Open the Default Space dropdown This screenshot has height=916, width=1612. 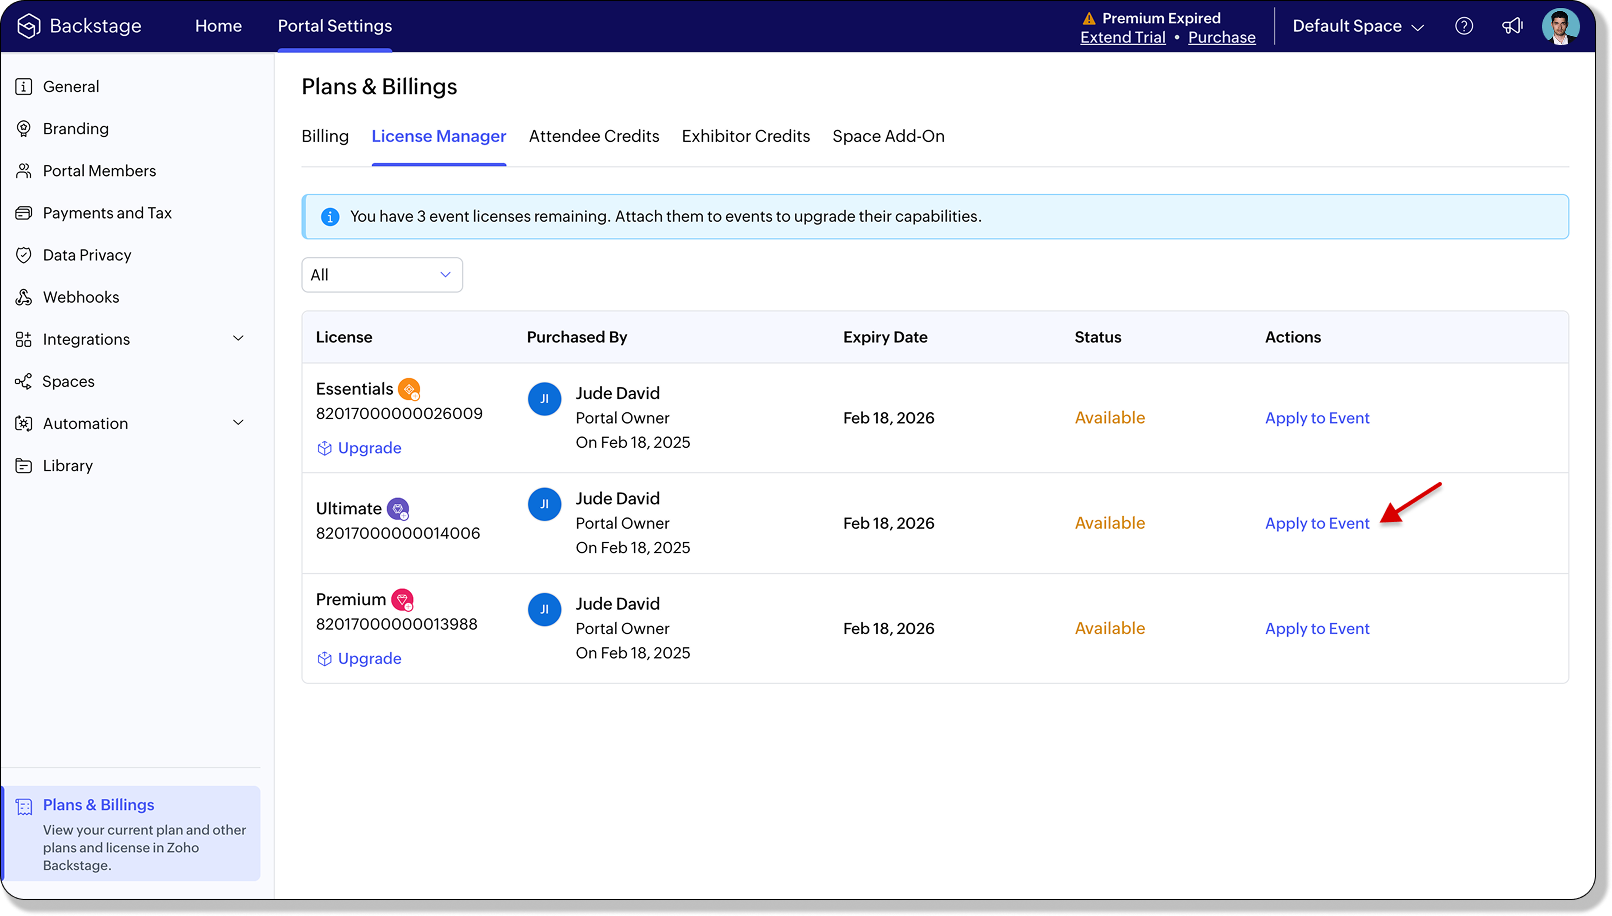1357,26
